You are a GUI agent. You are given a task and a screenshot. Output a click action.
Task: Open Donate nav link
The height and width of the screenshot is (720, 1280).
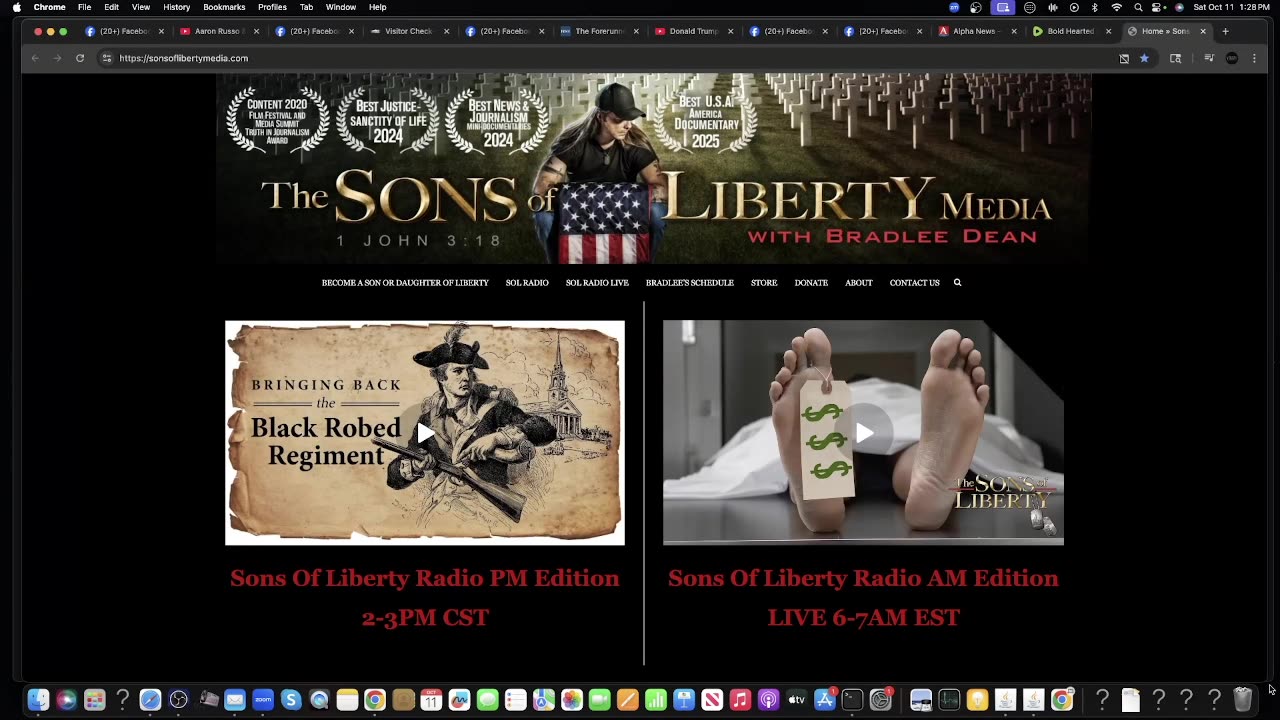(x=811, y=283)
